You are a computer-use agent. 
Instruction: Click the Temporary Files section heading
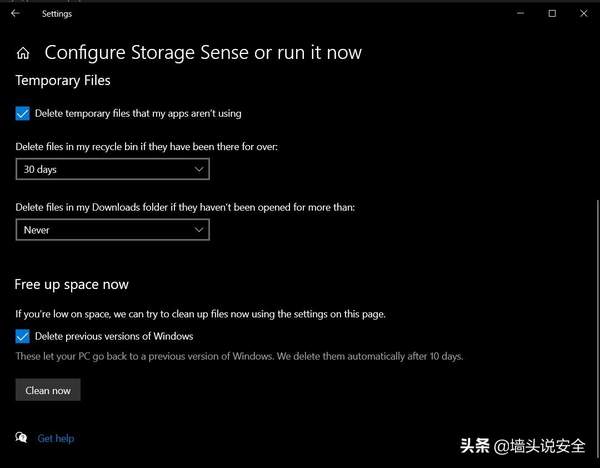pos(63,80)
